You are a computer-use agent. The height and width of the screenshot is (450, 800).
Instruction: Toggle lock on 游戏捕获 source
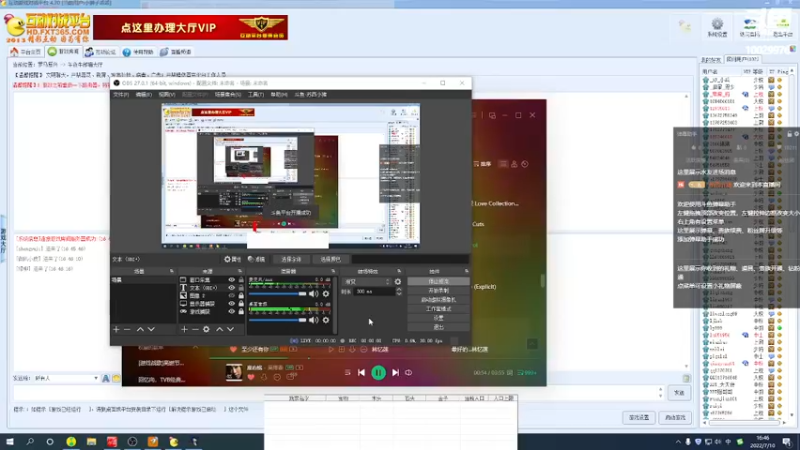[x=241, y=311]
